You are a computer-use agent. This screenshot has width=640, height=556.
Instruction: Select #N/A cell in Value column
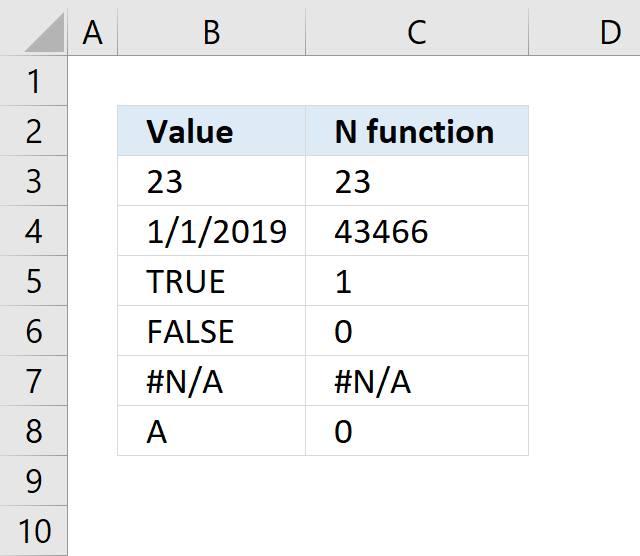pos(211,381)
